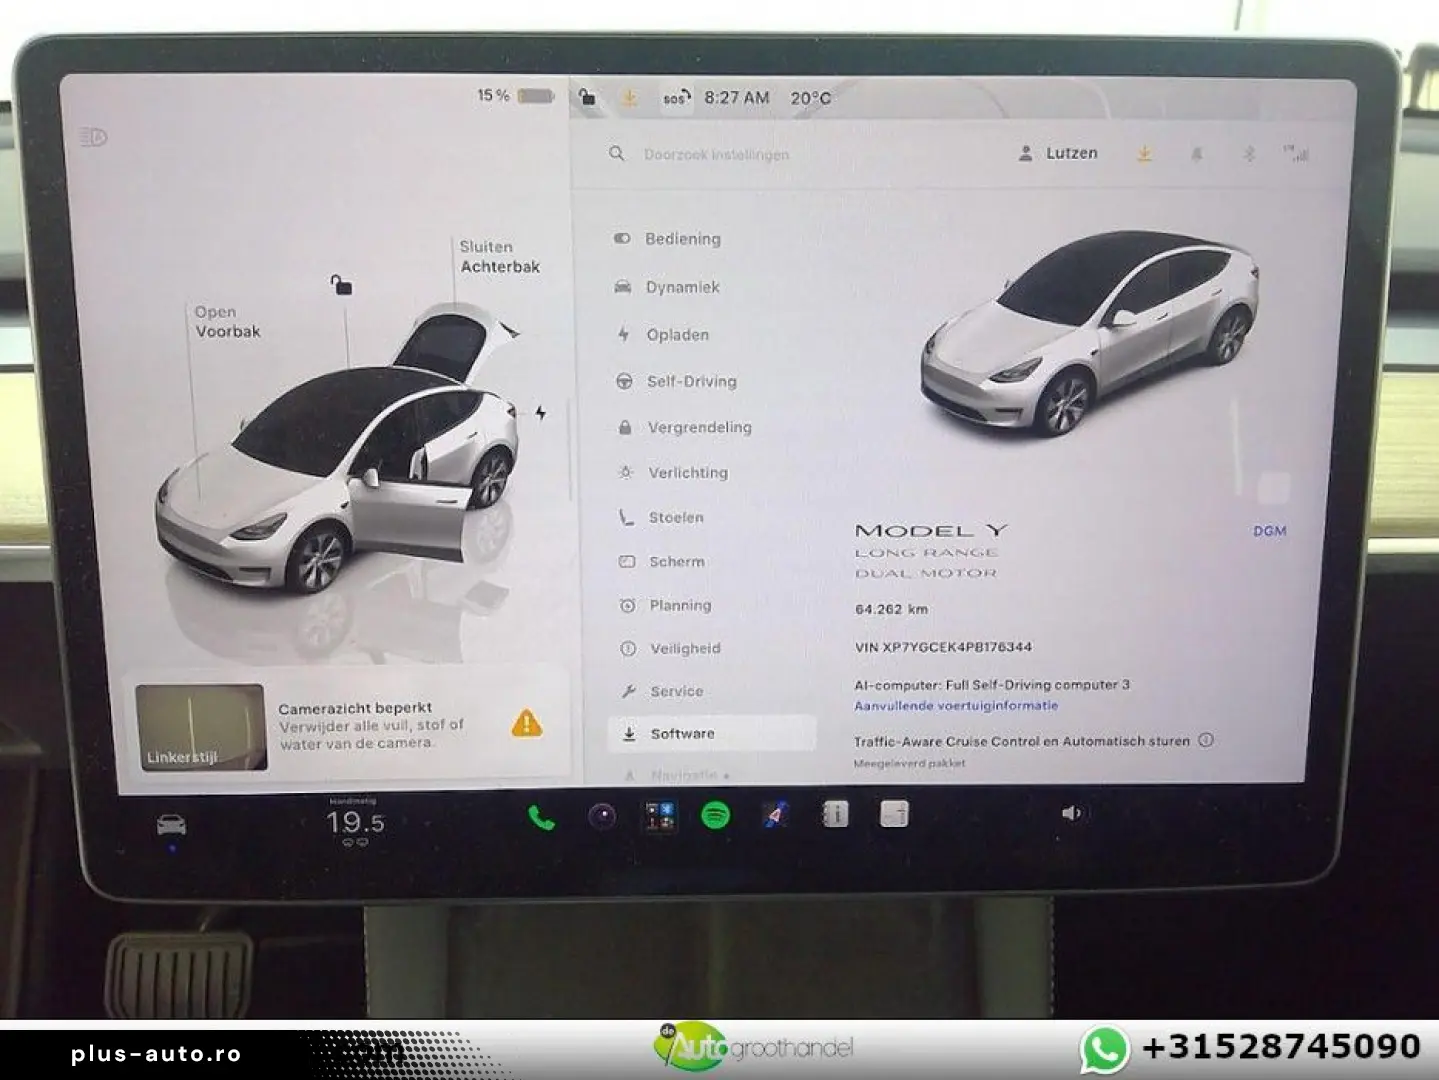Open the Stoelen seats menu
This screenshot has height=1080, width=1439.
click(x=676, y=517)
